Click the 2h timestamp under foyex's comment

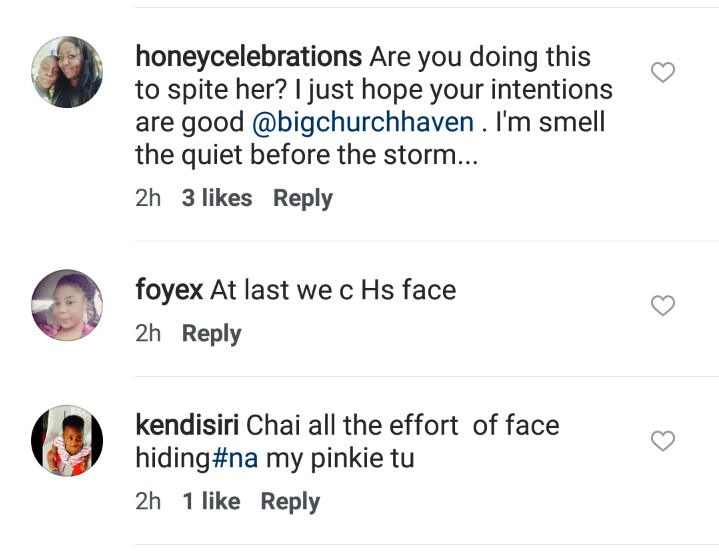148,333
